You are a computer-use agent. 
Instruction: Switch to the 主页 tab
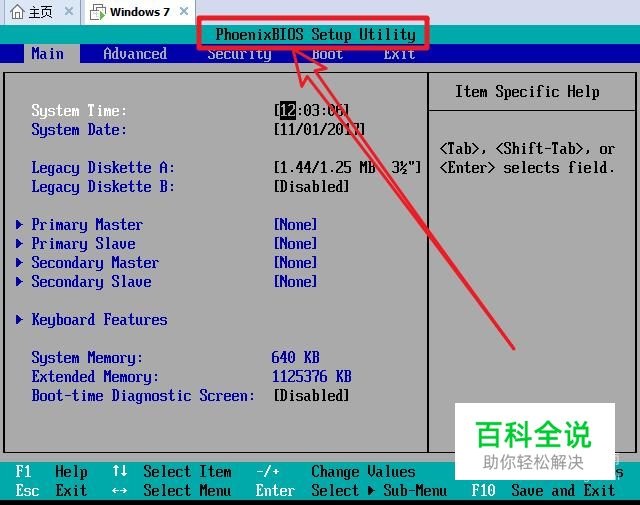pyautogui.click(x=41, y=12)
